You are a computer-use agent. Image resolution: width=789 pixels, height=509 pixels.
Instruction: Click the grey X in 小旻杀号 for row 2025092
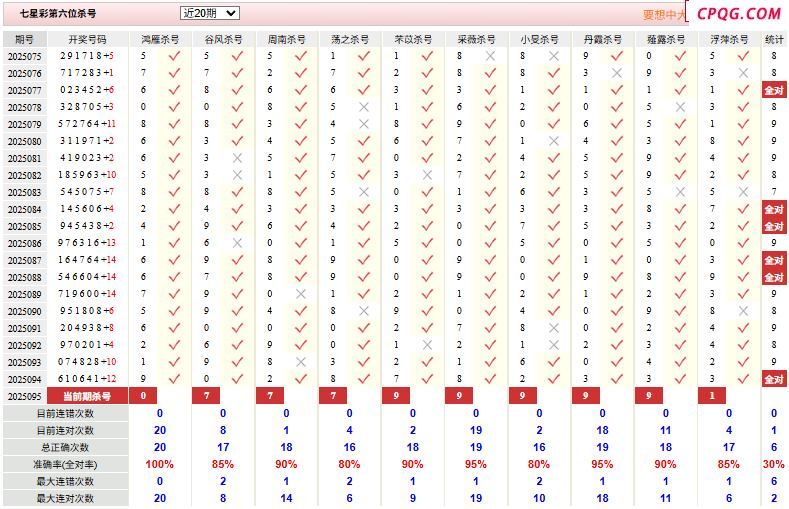click(554, 345)
